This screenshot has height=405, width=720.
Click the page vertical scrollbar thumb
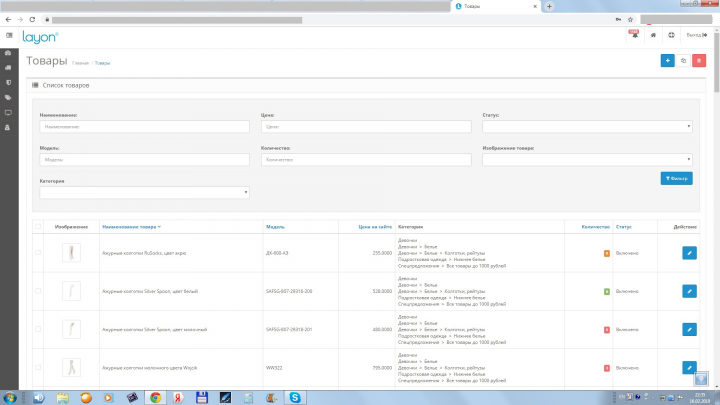pyautogui.click(x=717, y=62)
